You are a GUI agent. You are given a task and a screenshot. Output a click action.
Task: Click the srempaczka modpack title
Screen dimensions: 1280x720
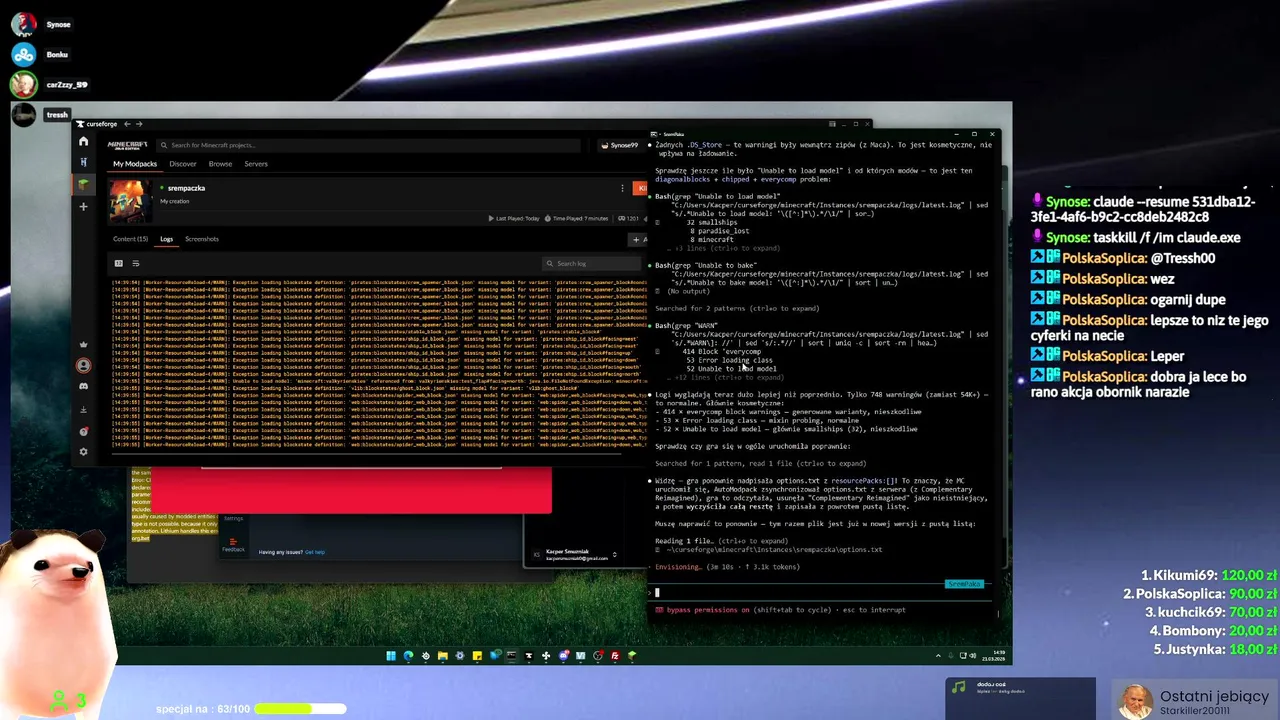186,188
